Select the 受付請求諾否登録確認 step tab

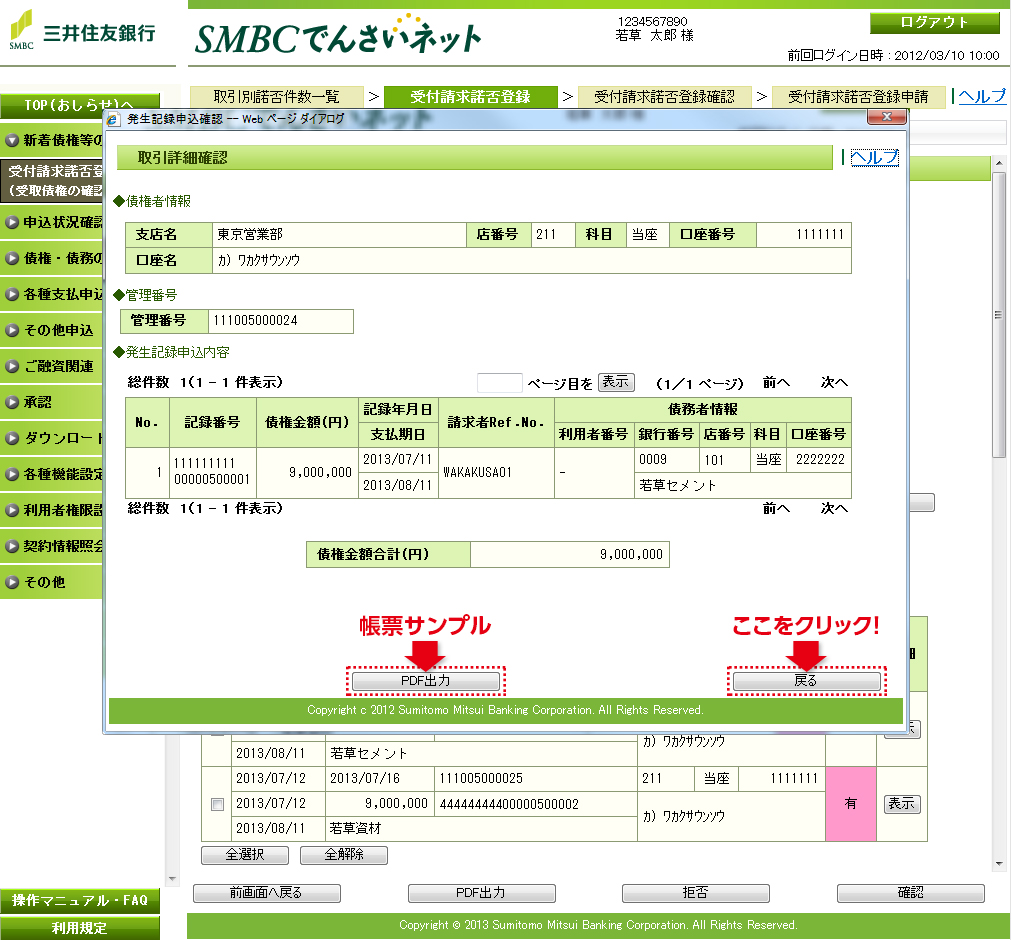click(664, 97)
